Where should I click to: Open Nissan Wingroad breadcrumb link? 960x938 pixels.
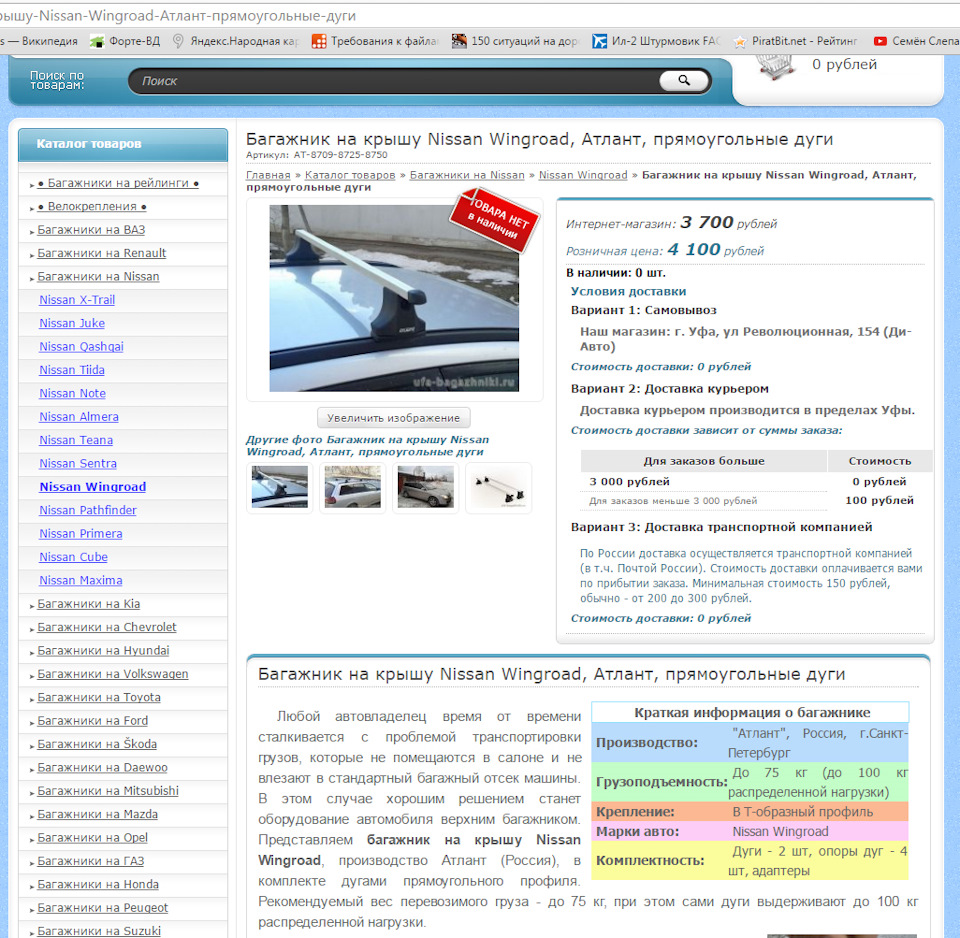click(583, 175)
